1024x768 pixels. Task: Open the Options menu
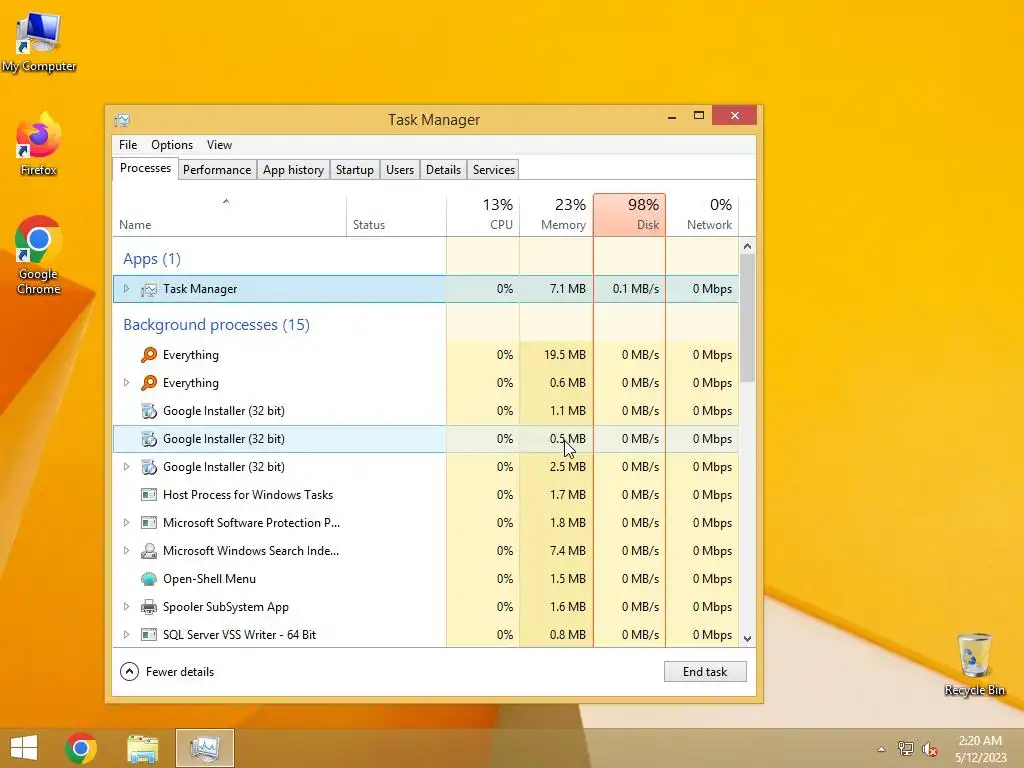pyautogui.click(x=172, y=145)
